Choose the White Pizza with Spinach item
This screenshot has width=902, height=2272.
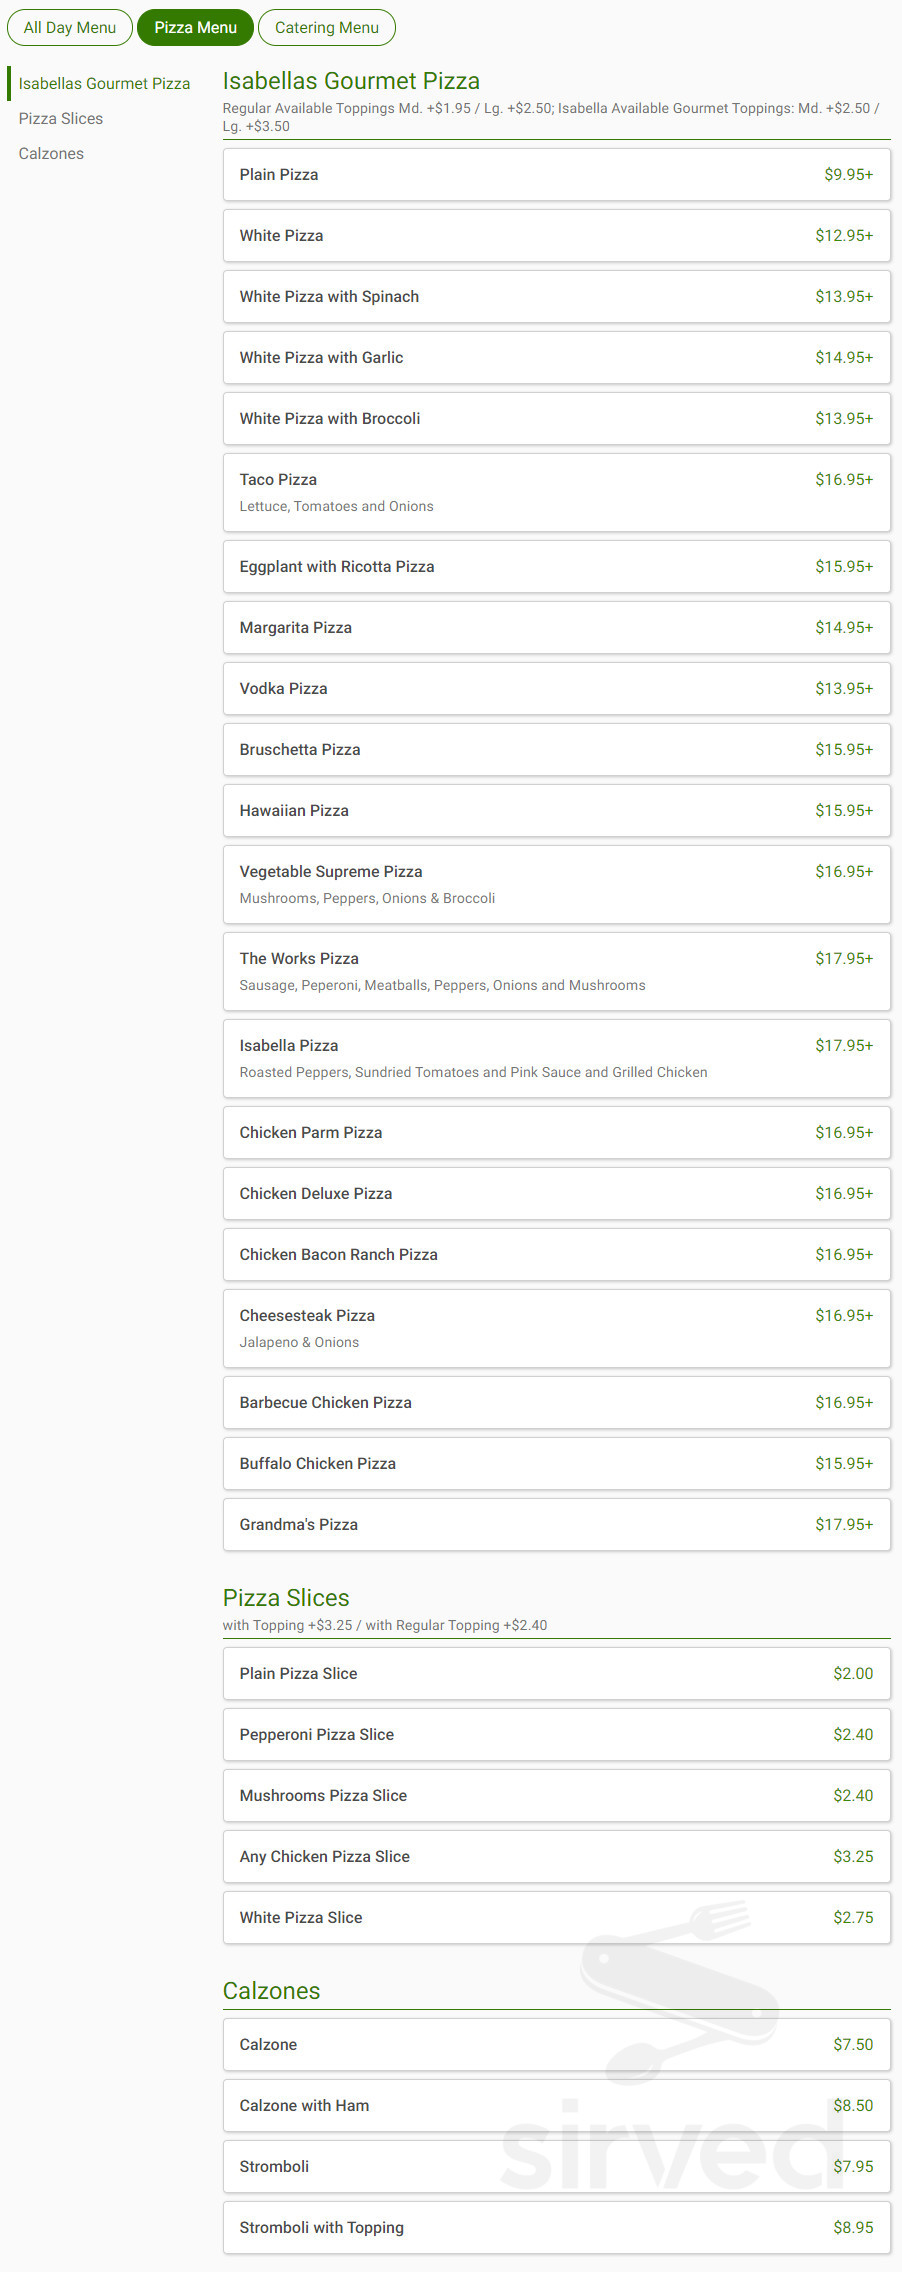click(x=556, y=296)
